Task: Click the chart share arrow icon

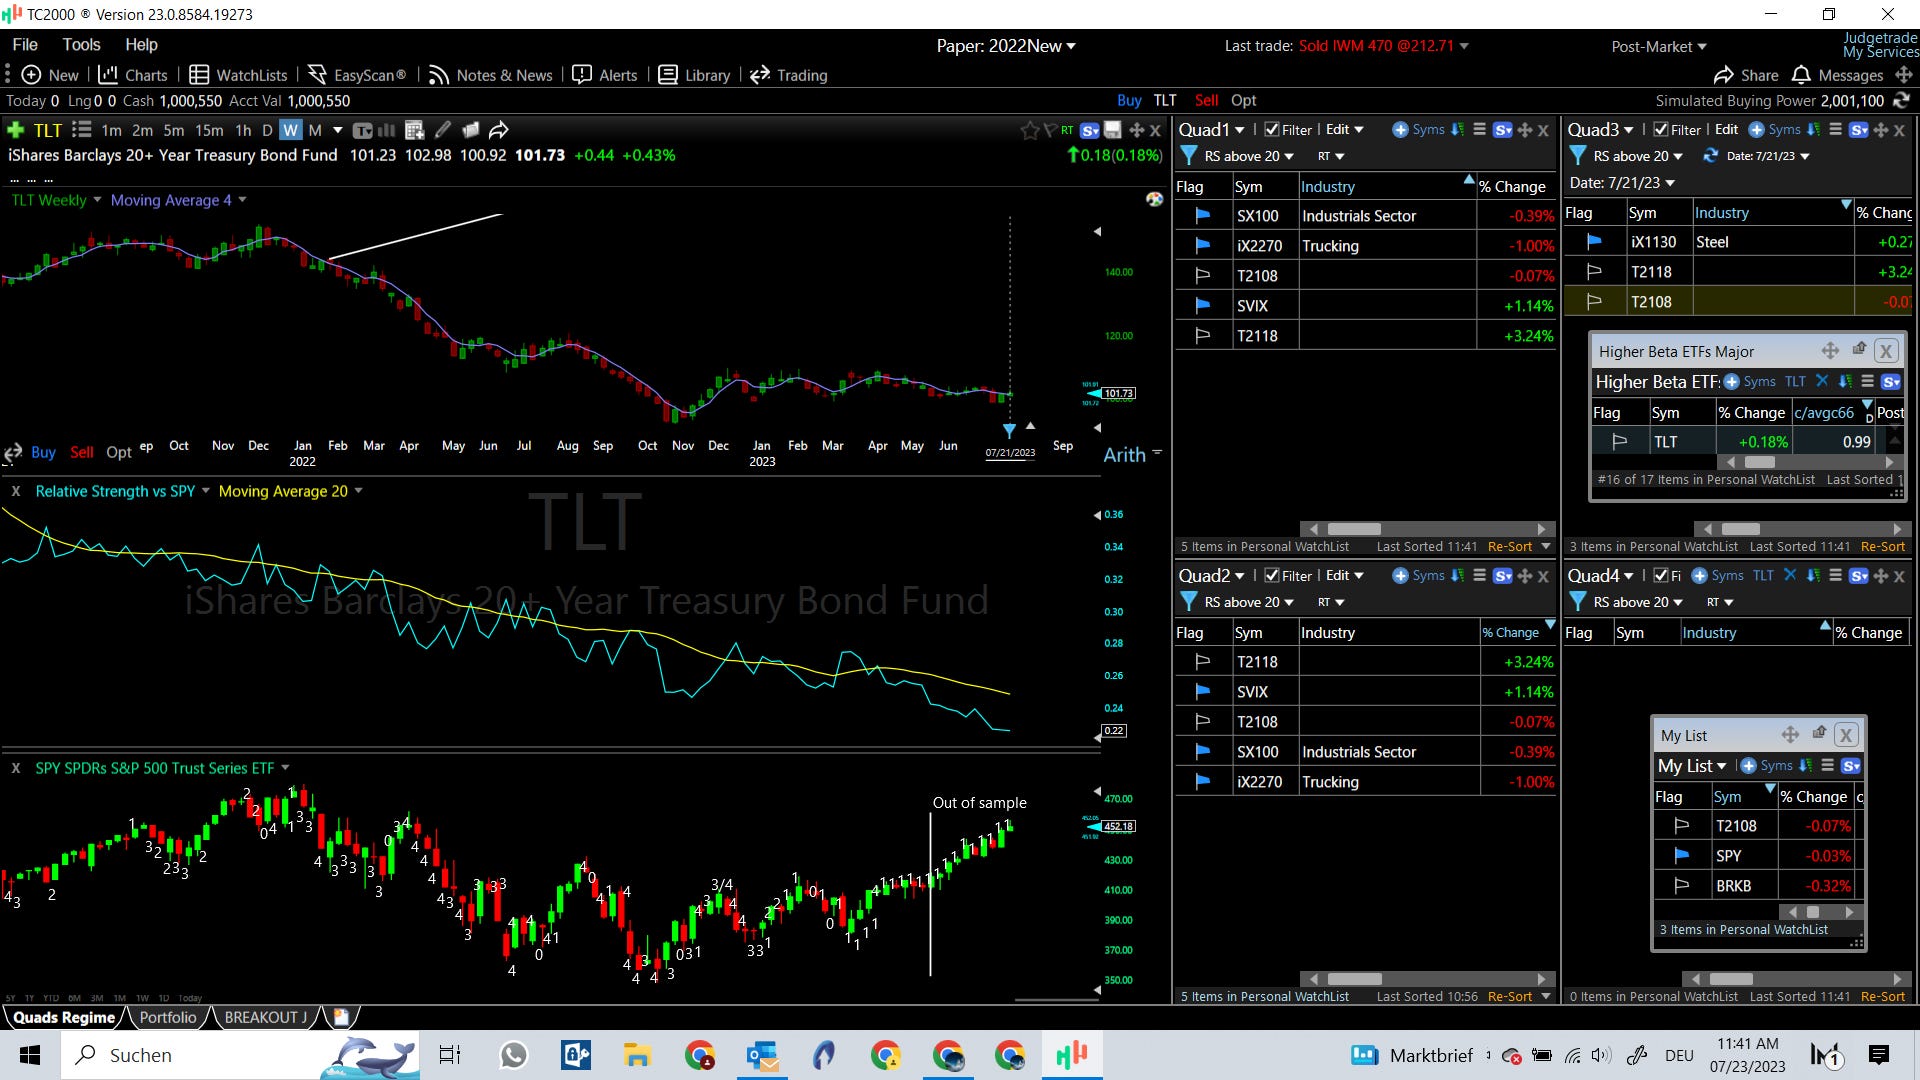Action: click(x=498, y=130)
